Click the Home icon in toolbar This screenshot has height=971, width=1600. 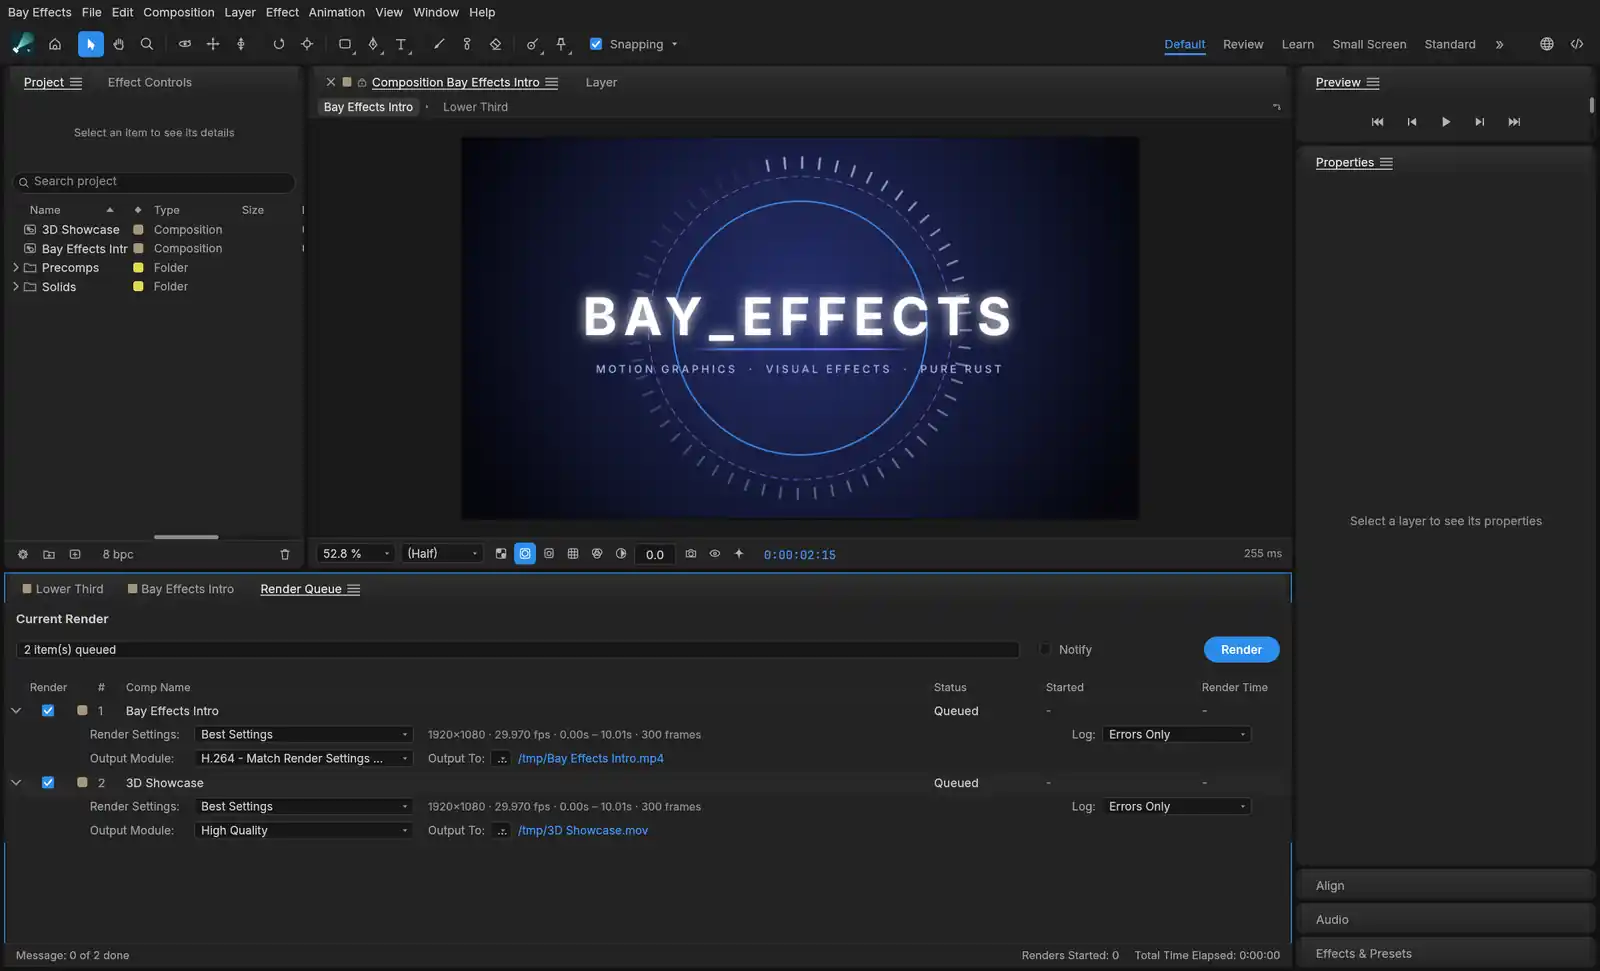coord(55,44)
